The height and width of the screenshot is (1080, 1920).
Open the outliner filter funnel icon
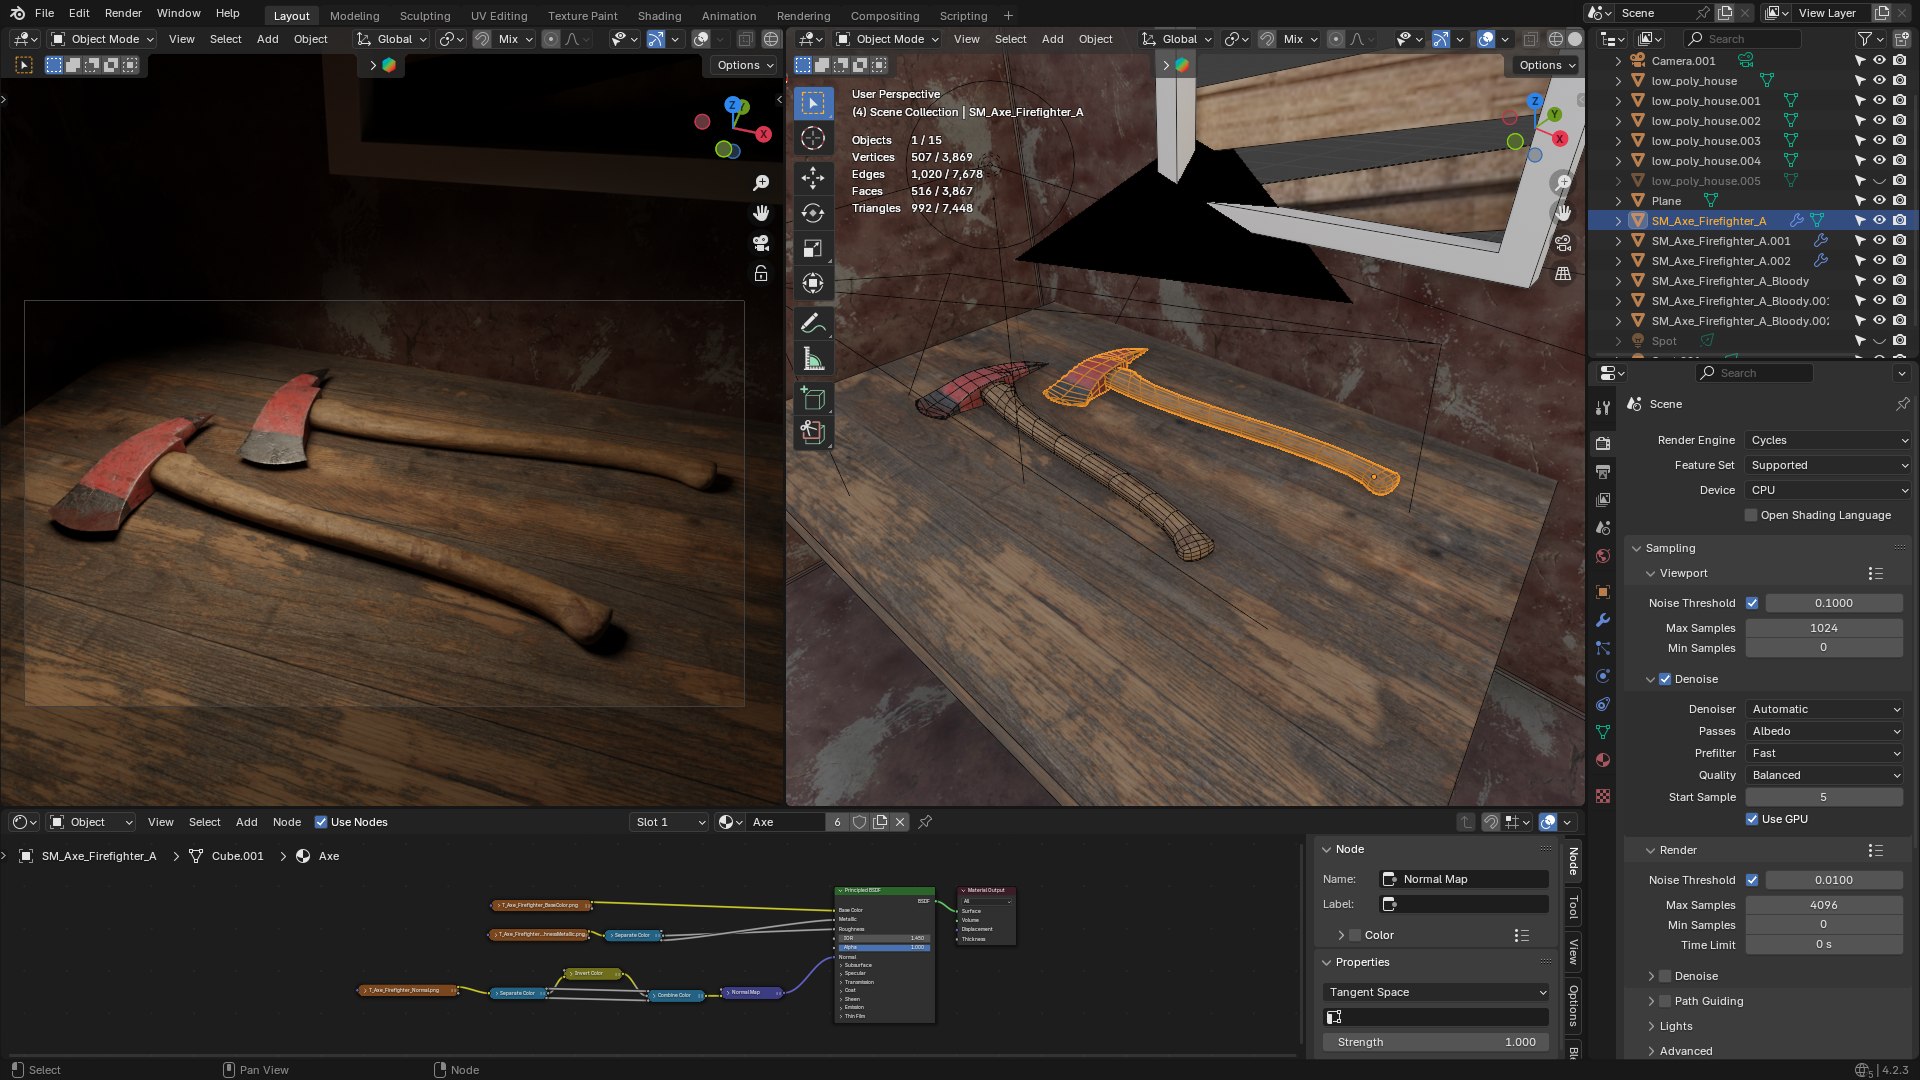click(1865, 39)
